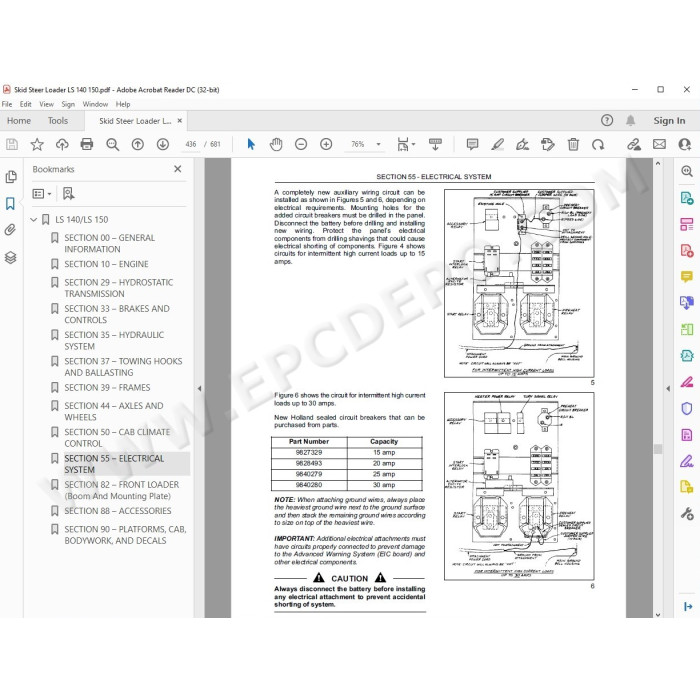
Task: Rotate the page with the circular arrow
Action: [x=598, y=144]
